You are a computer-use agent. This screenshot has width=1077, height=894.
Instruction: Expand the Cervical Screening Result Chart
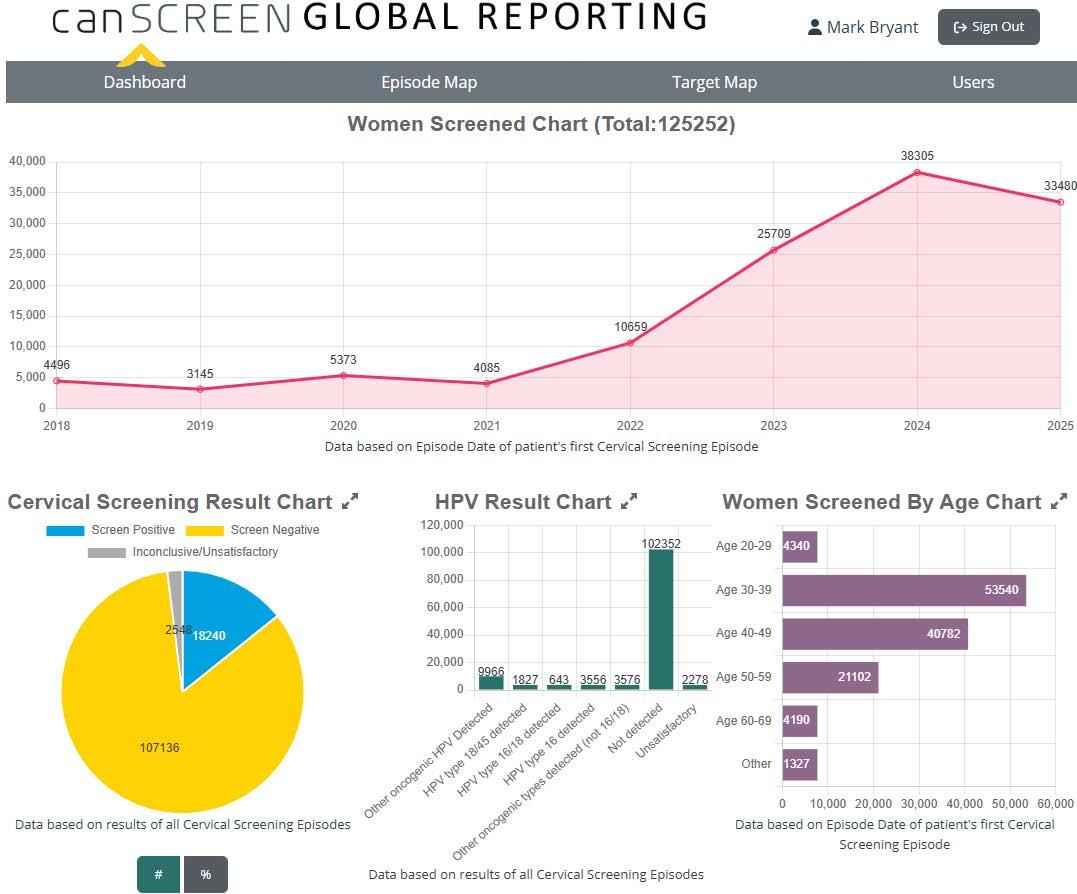coord(350,501)
